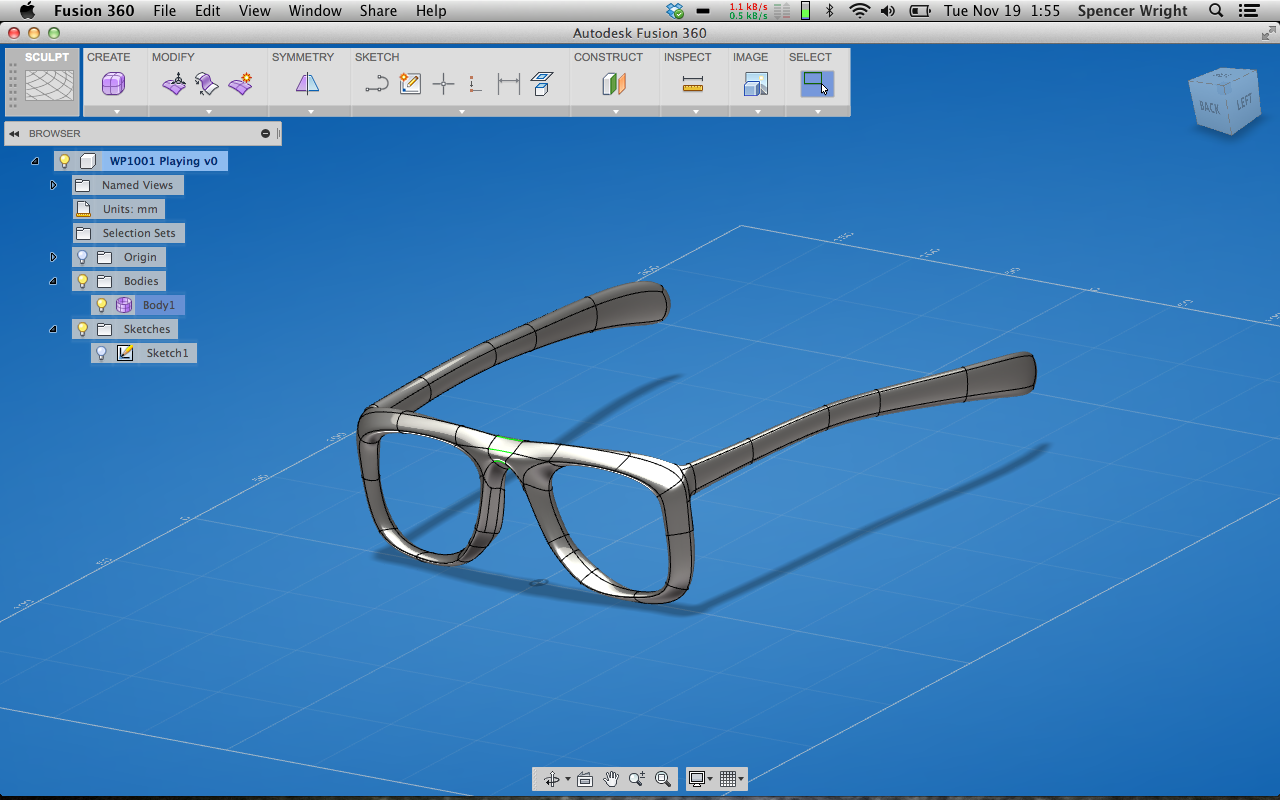
Task: Activate the Edit Form tool in MODIFY
Action: click(x=174, y=85)
